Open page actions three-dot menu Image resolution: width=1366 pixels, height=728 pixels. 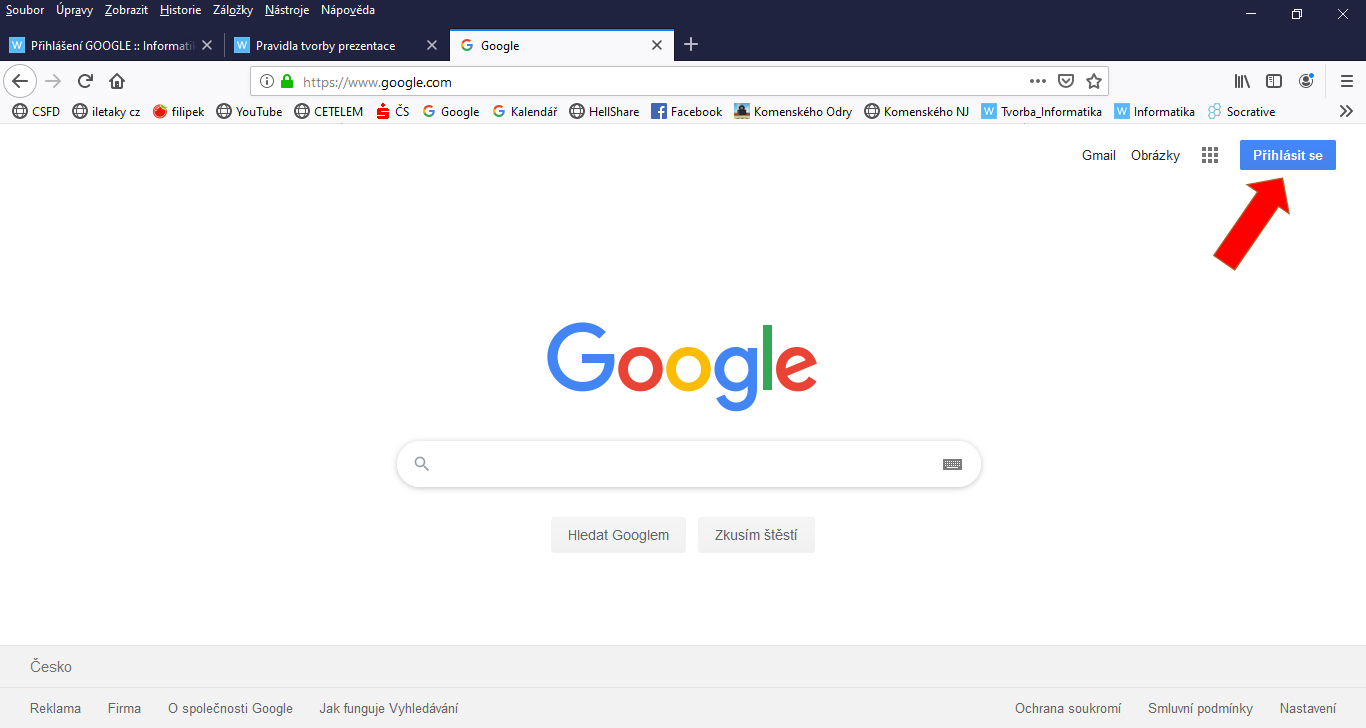pyautogui.click(x=1038, y=81)
